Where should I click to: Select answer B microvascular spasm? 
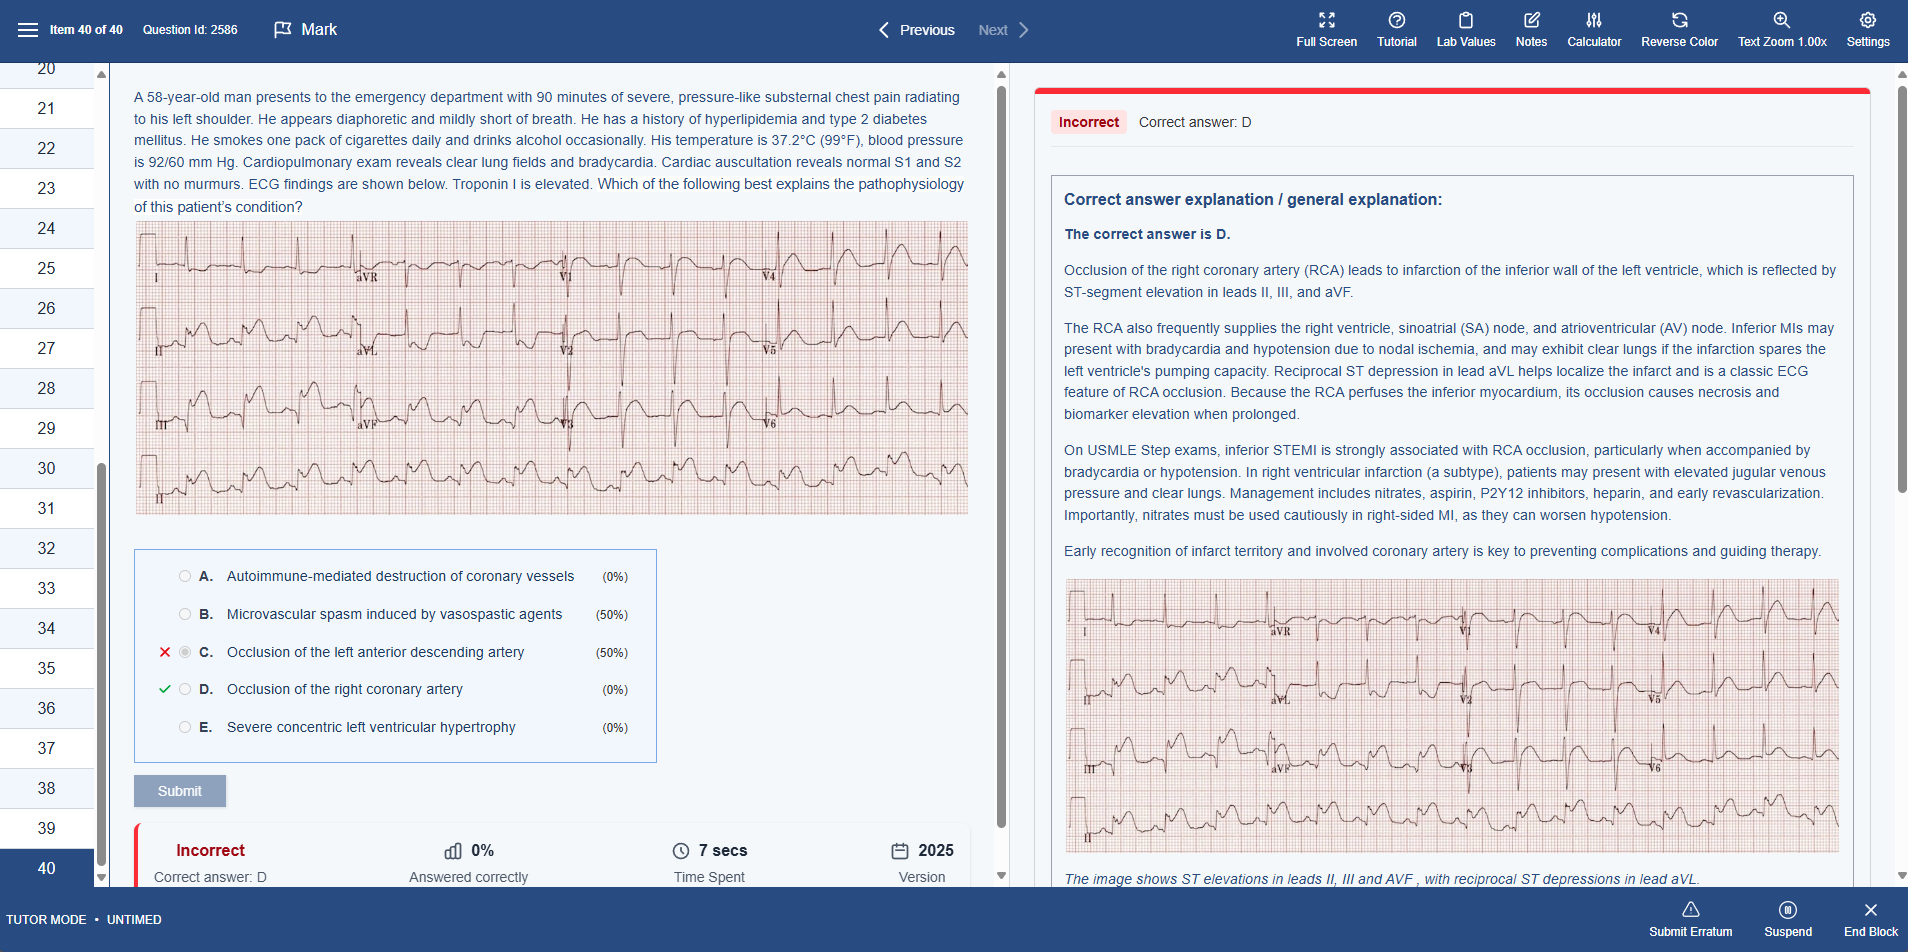395,614
